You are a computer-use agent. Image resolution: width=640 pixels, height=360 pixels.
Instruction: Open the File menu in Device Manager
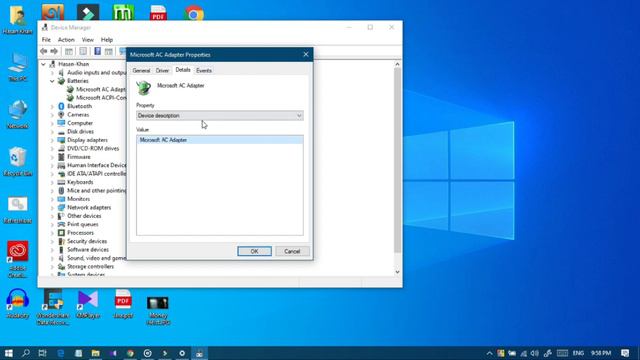point(46,40)
